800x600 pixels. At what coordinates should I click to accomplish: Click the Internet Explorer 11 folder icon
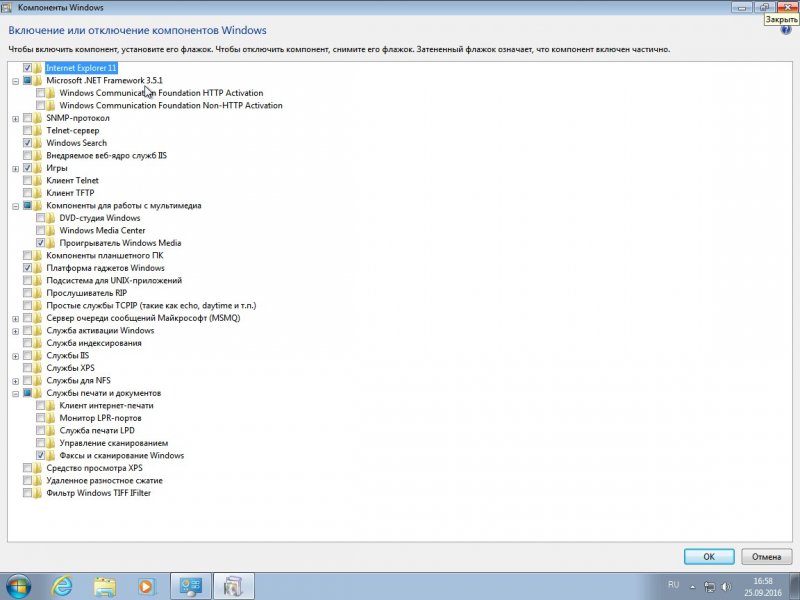click(x=38, y=68)
